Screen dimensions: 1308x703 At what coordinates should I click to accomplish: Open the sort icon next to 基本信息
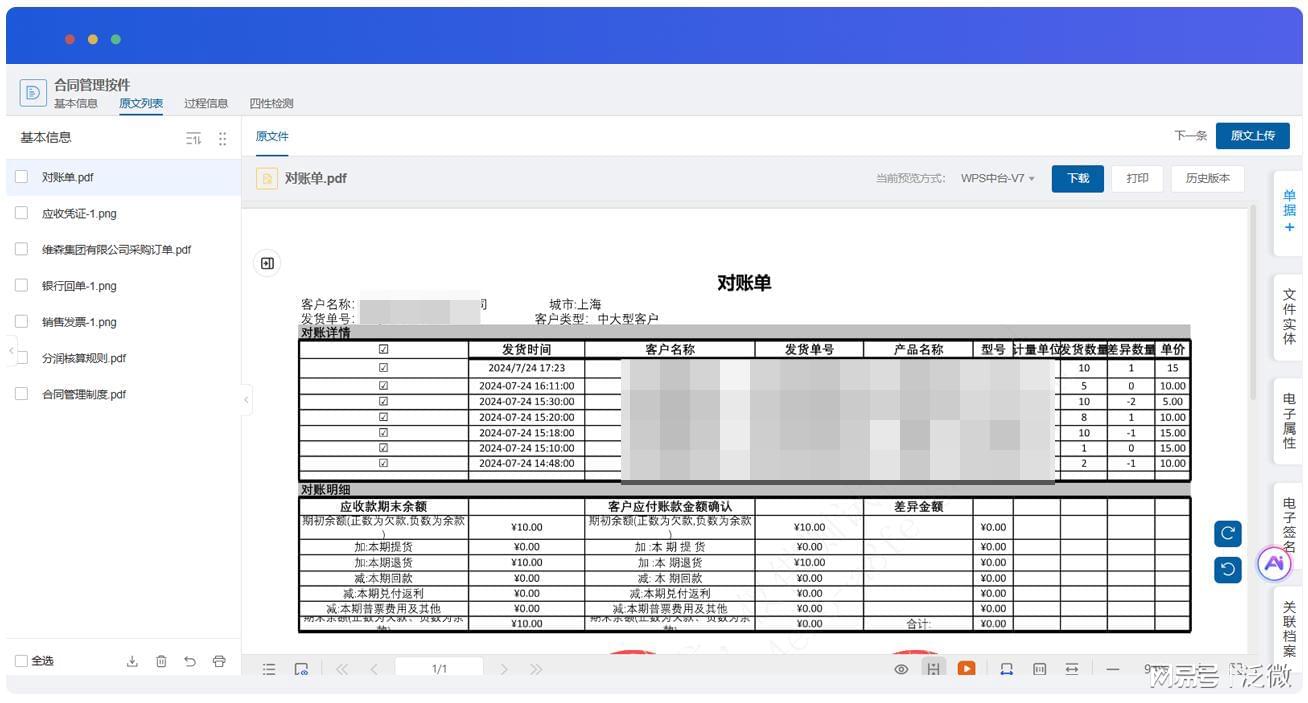pyautogui.click(x=194, y=139)
